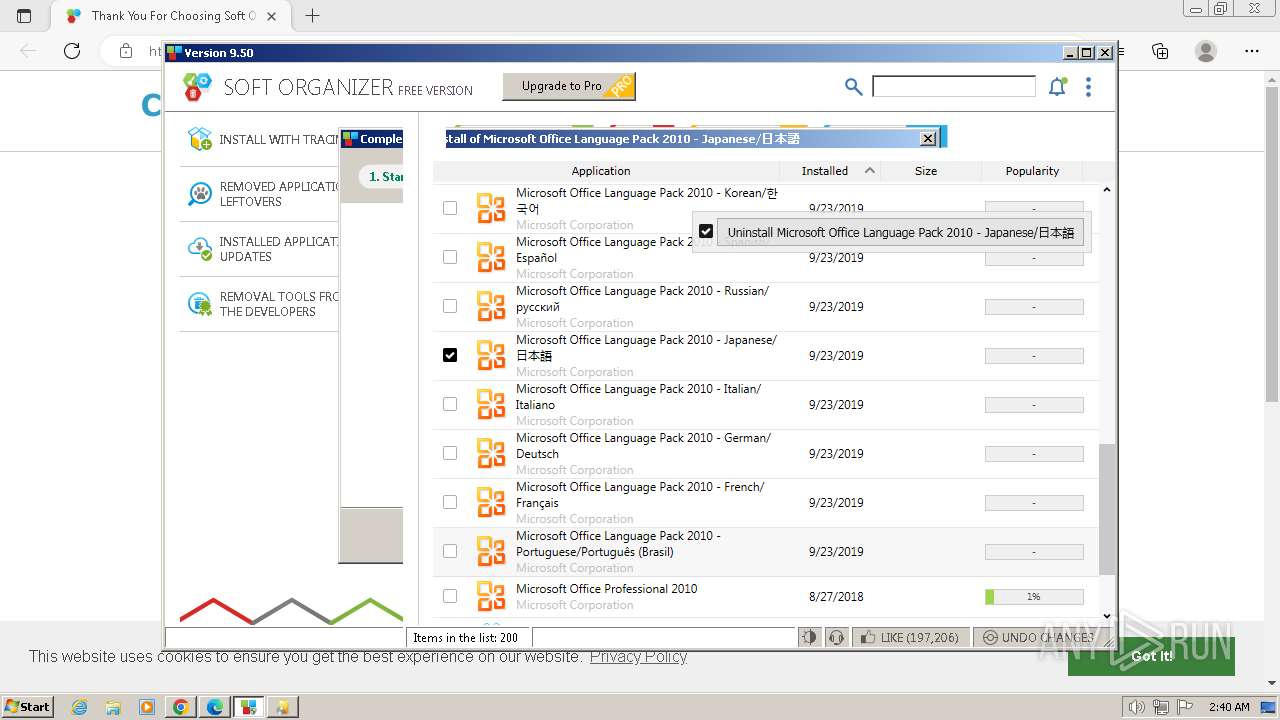Click the Office Professional 2010 icon
The height and width of the screenshot is (720, 1280).
[x=491, y=596]
